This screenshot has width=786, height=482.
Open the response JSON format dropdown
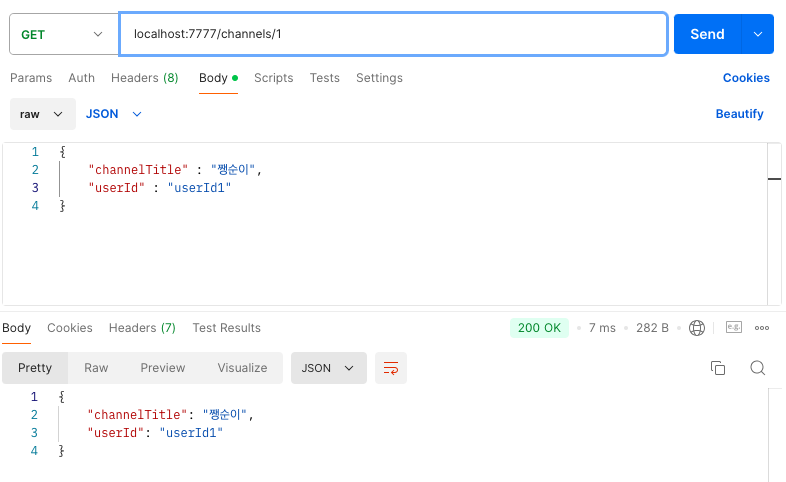point(329,368)
